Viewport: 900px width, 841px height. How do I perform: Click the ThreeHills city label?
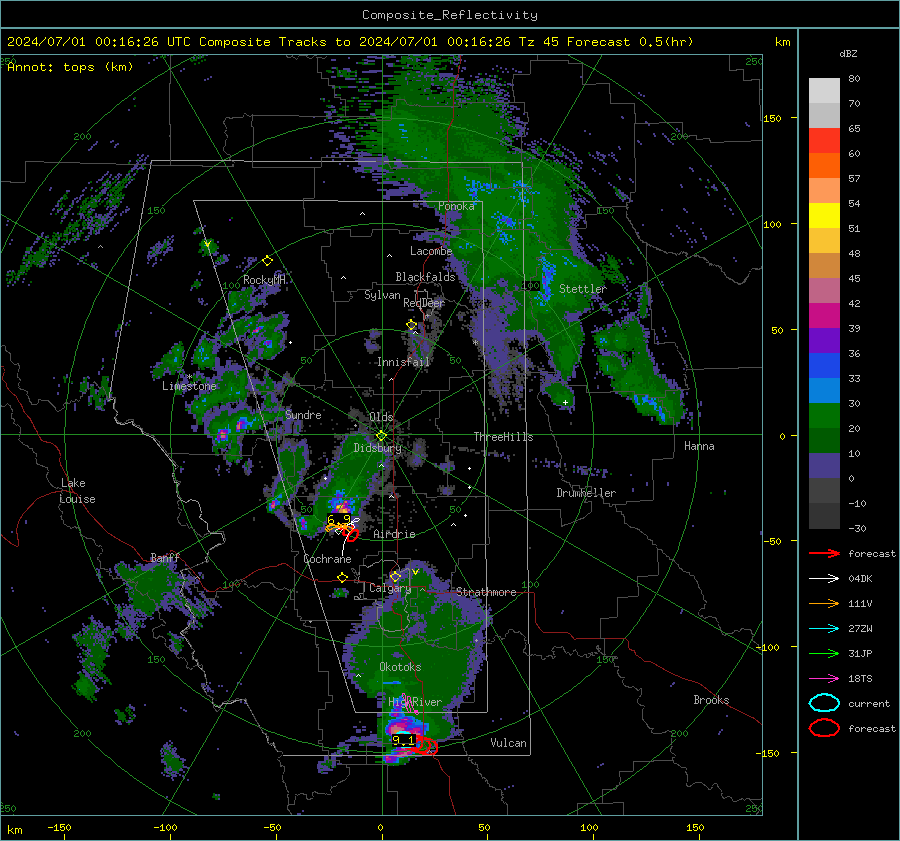(x=503, y=437)
